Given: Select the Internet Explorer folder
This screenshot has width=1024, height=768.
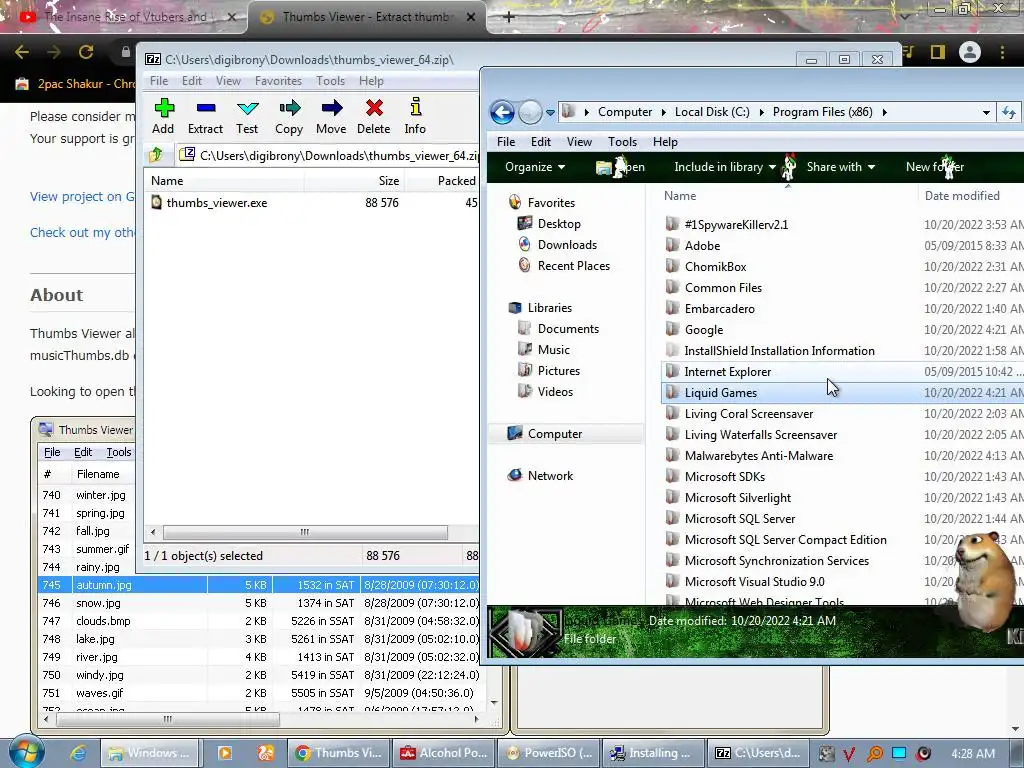Looking at the screenshot, I should click(728, 372).
